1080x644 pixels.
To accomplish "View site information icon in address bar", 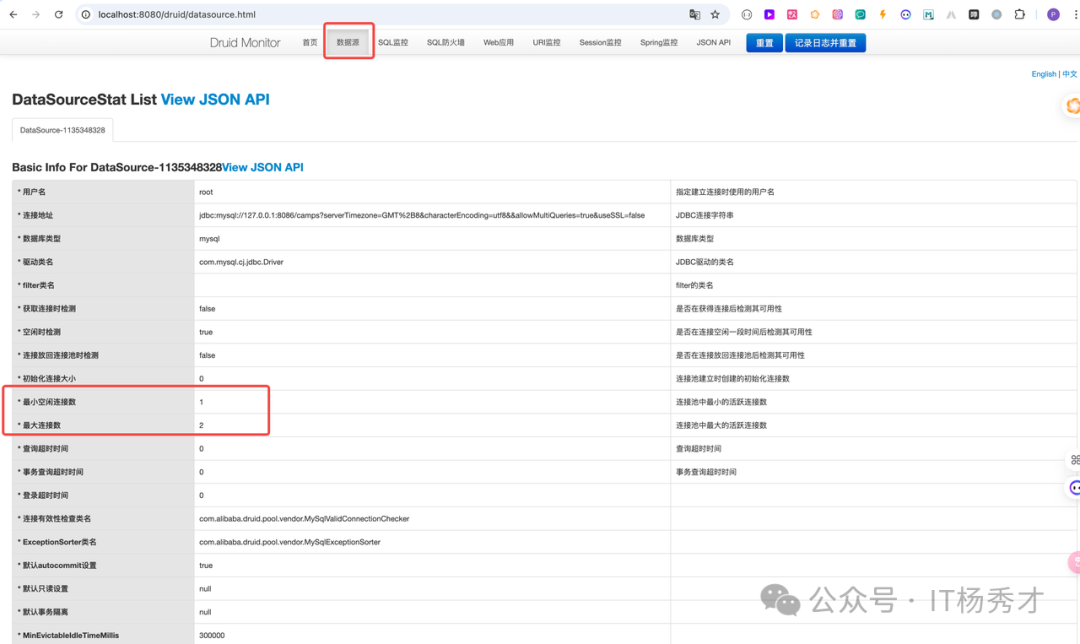I will click(86, 14).
